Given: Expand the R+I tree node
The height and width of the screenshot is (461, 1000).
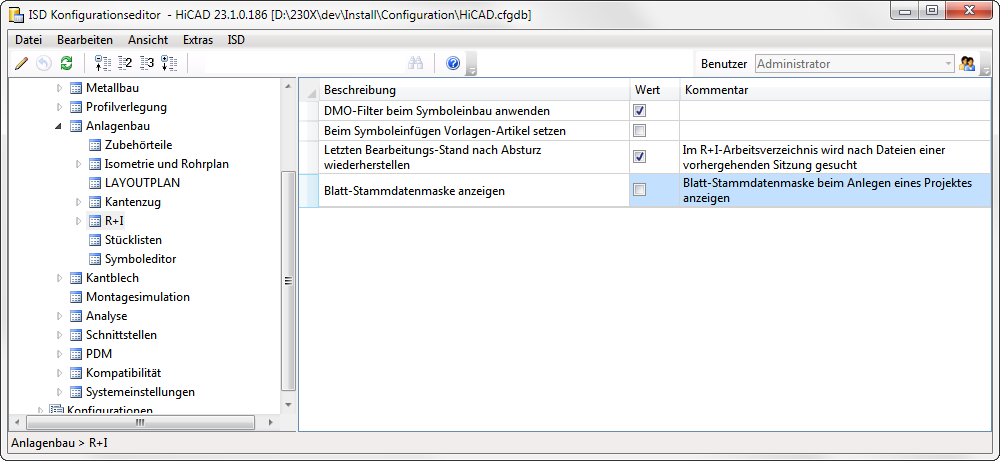Looking at the screenshot, I should pyautogui.click(x=78, y=221).
